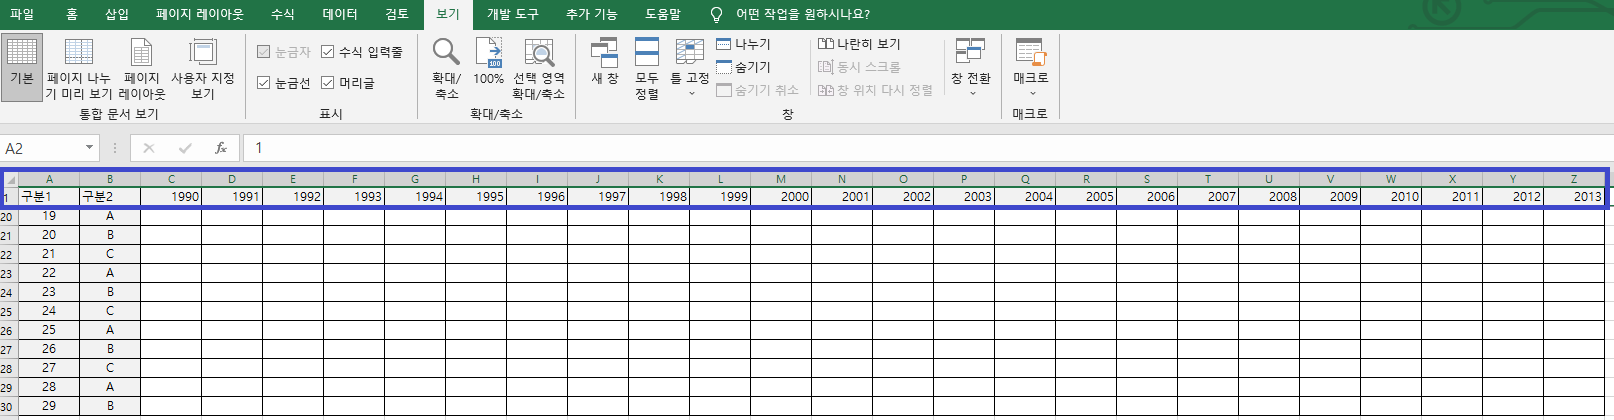Click Hide window (숨기기)
The image size is (1614, 420).
(x=744, y=67)
